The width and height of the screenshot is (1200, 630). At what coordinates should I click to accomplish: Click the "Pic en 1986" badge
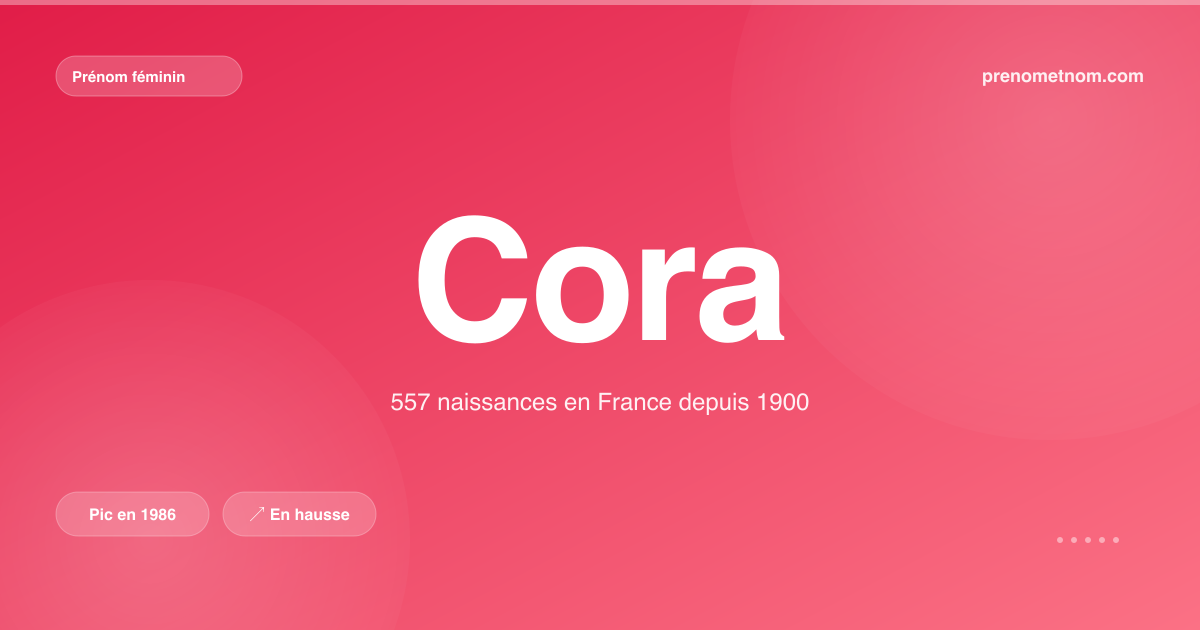(x=132, y=514)
